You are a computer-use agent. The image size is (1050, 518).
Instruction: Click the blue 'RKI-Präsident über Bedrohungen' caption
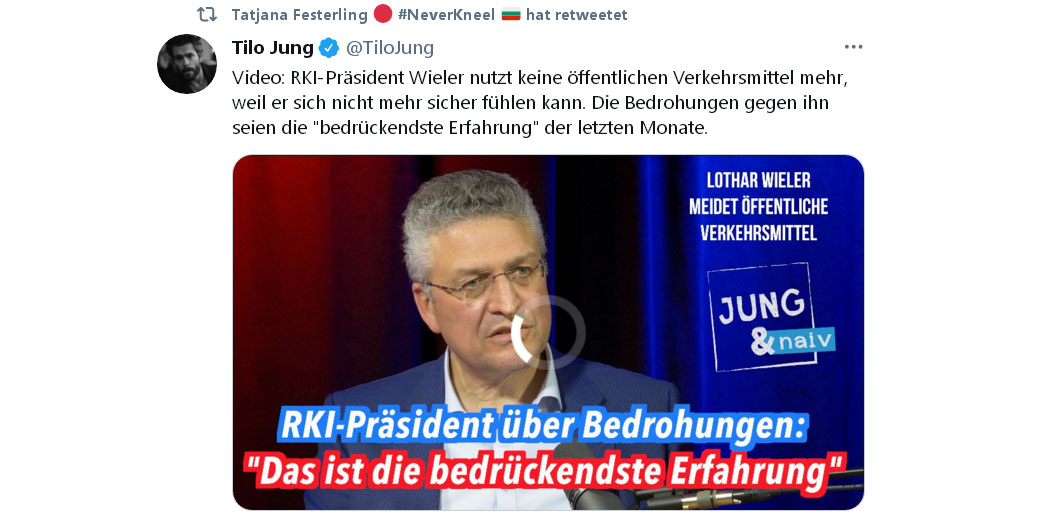(x=544, y=427)
